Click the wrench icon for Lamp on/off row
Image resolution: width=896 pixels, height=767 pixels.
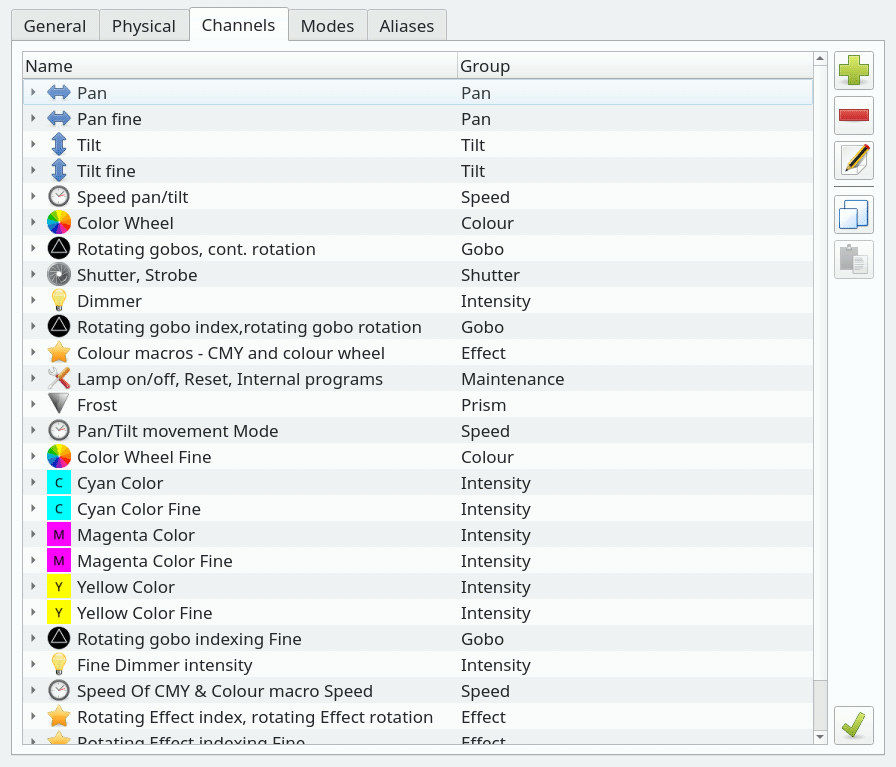59,379
